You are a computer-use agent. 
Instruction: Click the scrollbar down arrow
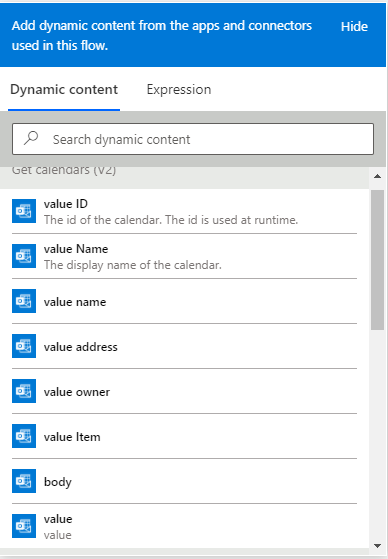click(377, 546)
